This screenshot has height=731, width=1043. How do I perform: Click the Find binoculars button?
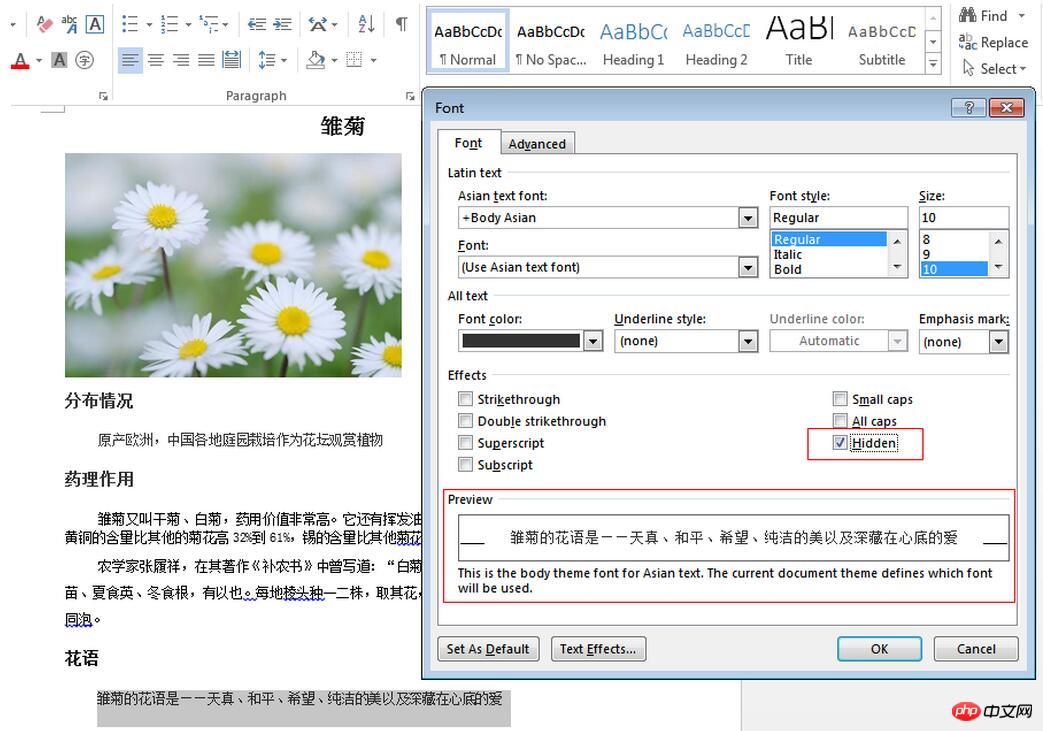click(983, 15)
